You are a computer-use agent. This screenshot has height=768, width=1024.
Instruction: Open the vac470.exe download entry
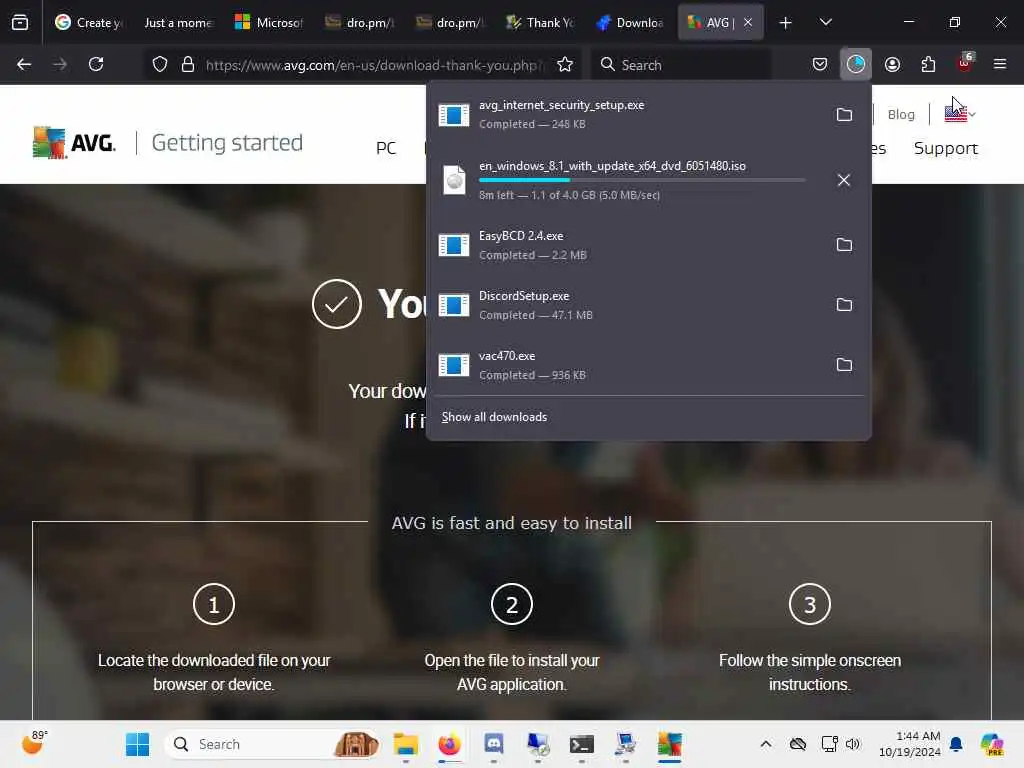(627, 365)
